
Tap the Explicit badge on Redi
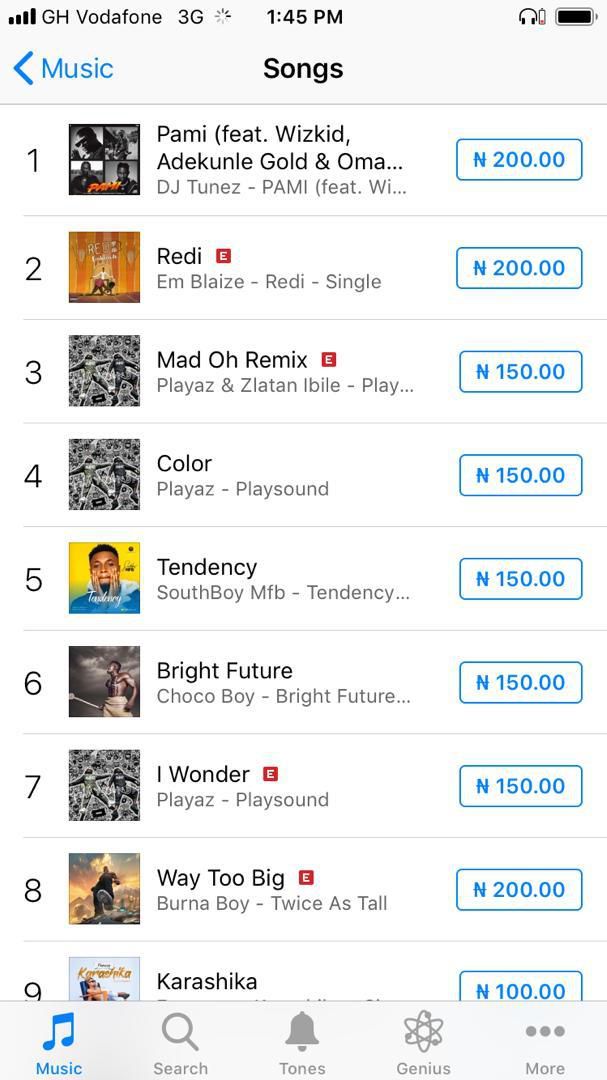point(220,255)
